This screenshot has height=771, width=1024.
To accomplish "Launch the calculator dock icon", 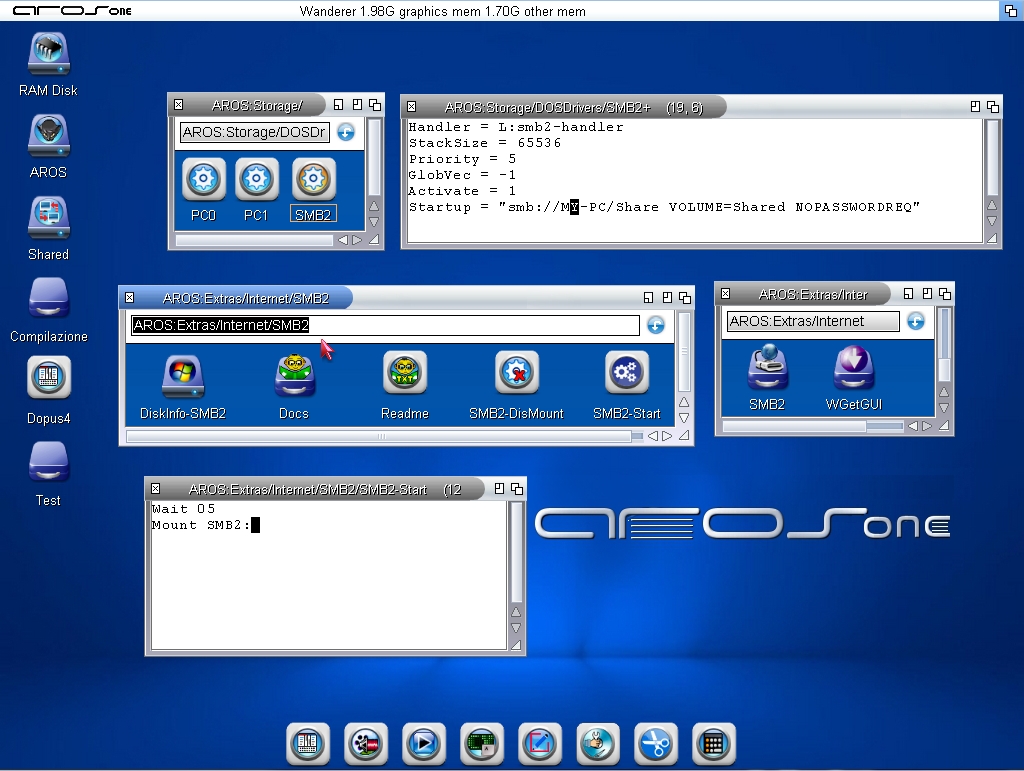I will (x=714, y=744).
